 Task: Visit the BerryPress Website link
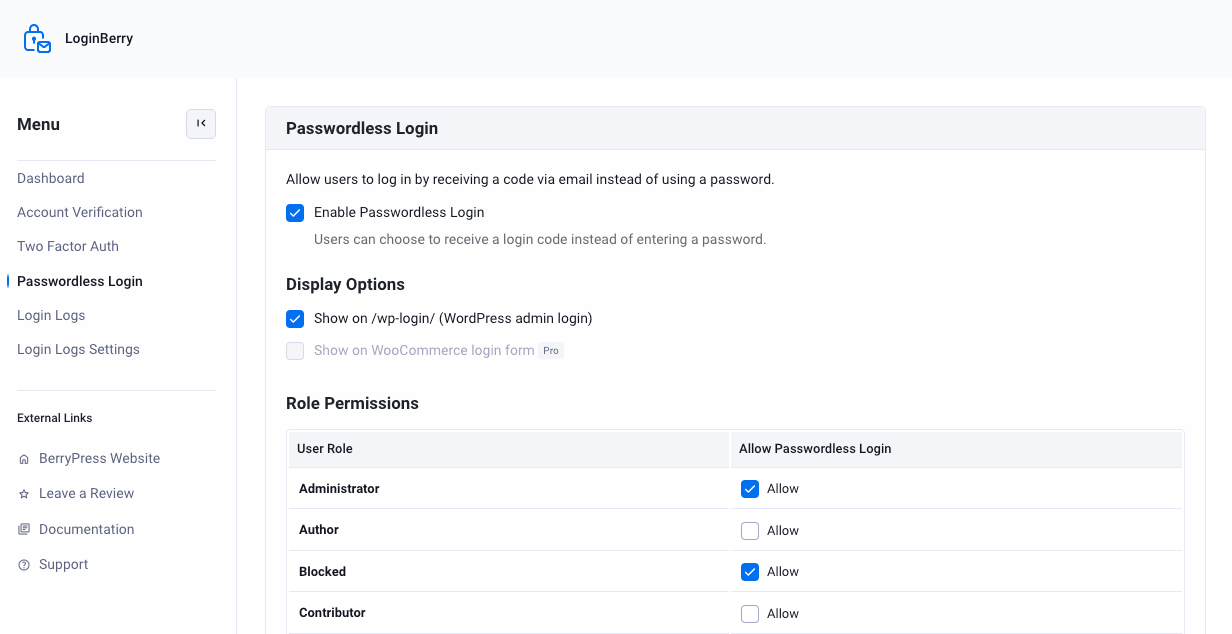[x=100, y=458]
